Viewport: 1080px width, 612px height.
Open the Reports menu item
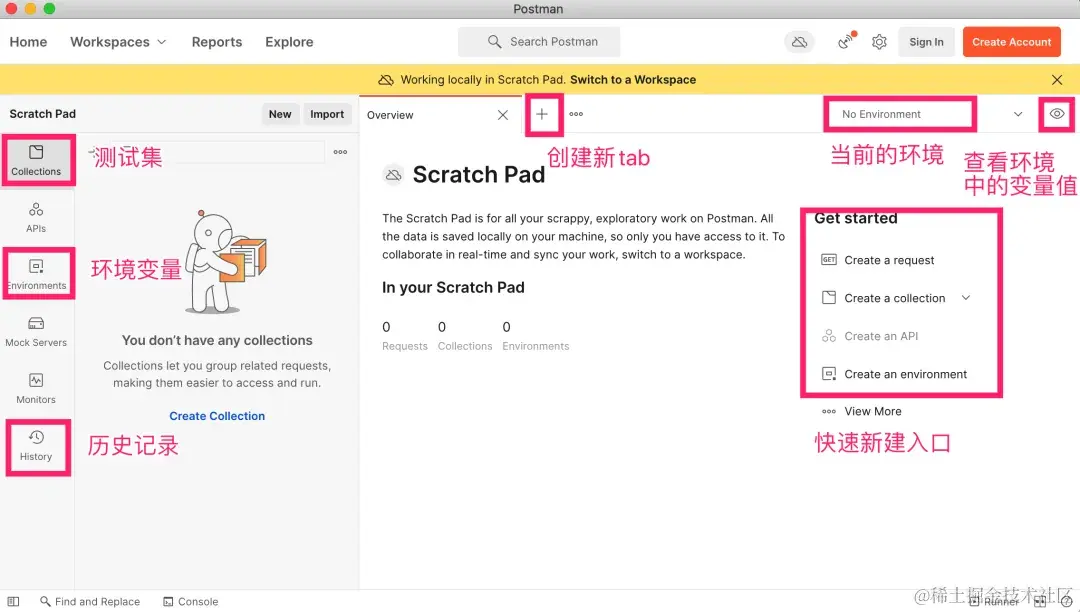(x=217, y=42)
